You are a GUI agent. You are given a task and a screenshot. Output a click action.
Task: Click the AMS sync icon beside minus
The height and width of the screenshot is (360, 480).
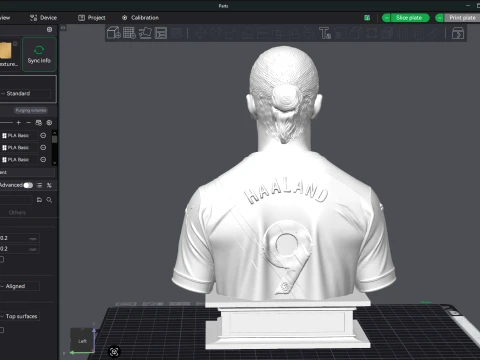(x=39, y=123)
